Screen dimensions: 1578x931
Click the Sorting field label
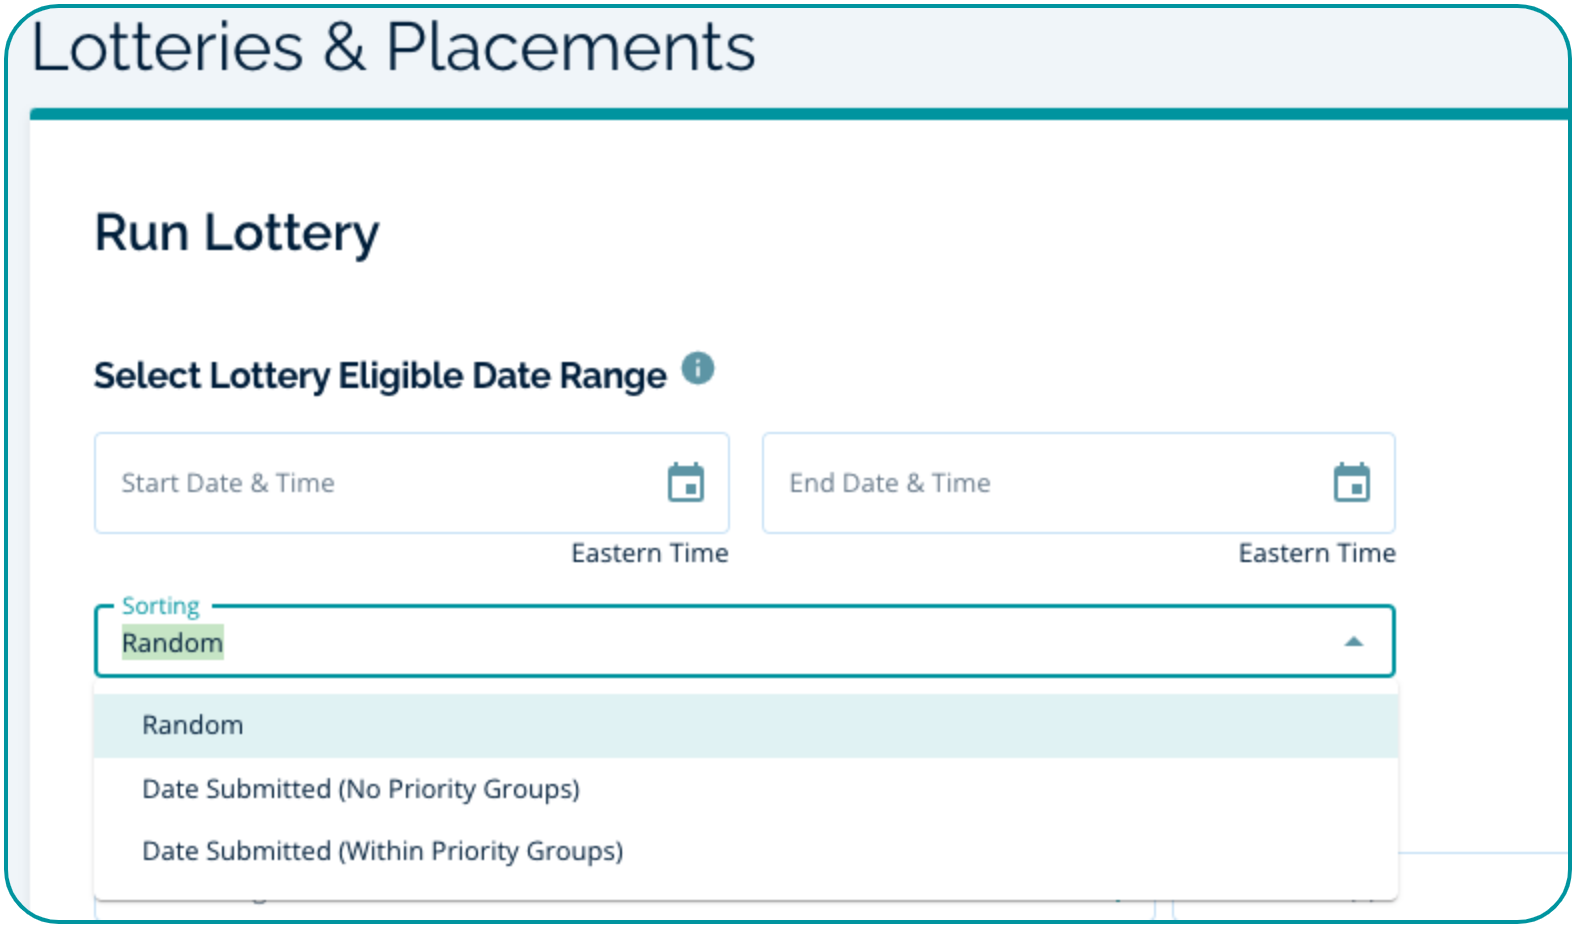click(161, 606)
